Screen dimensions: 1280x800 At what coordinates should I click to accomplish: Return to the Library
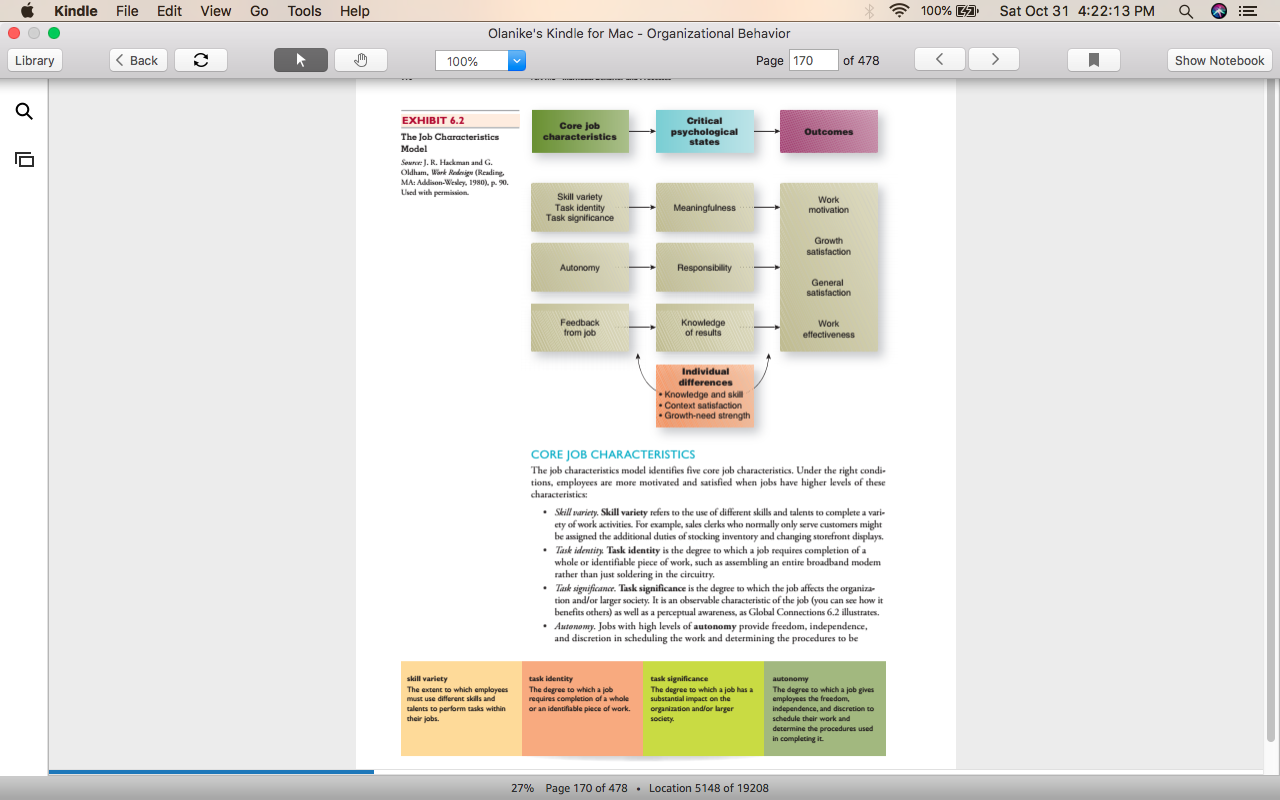tap(35, 60)
